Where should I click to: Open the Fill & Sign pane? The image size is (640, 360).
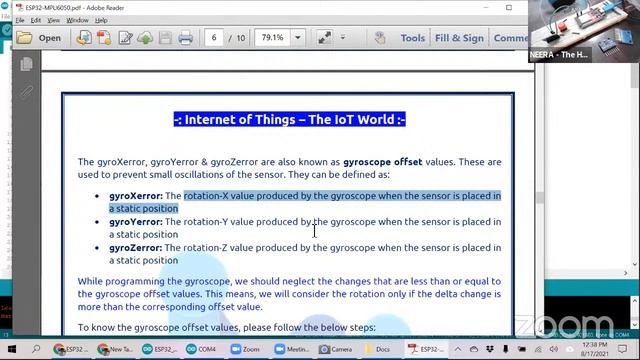click(x=459, y=38)
